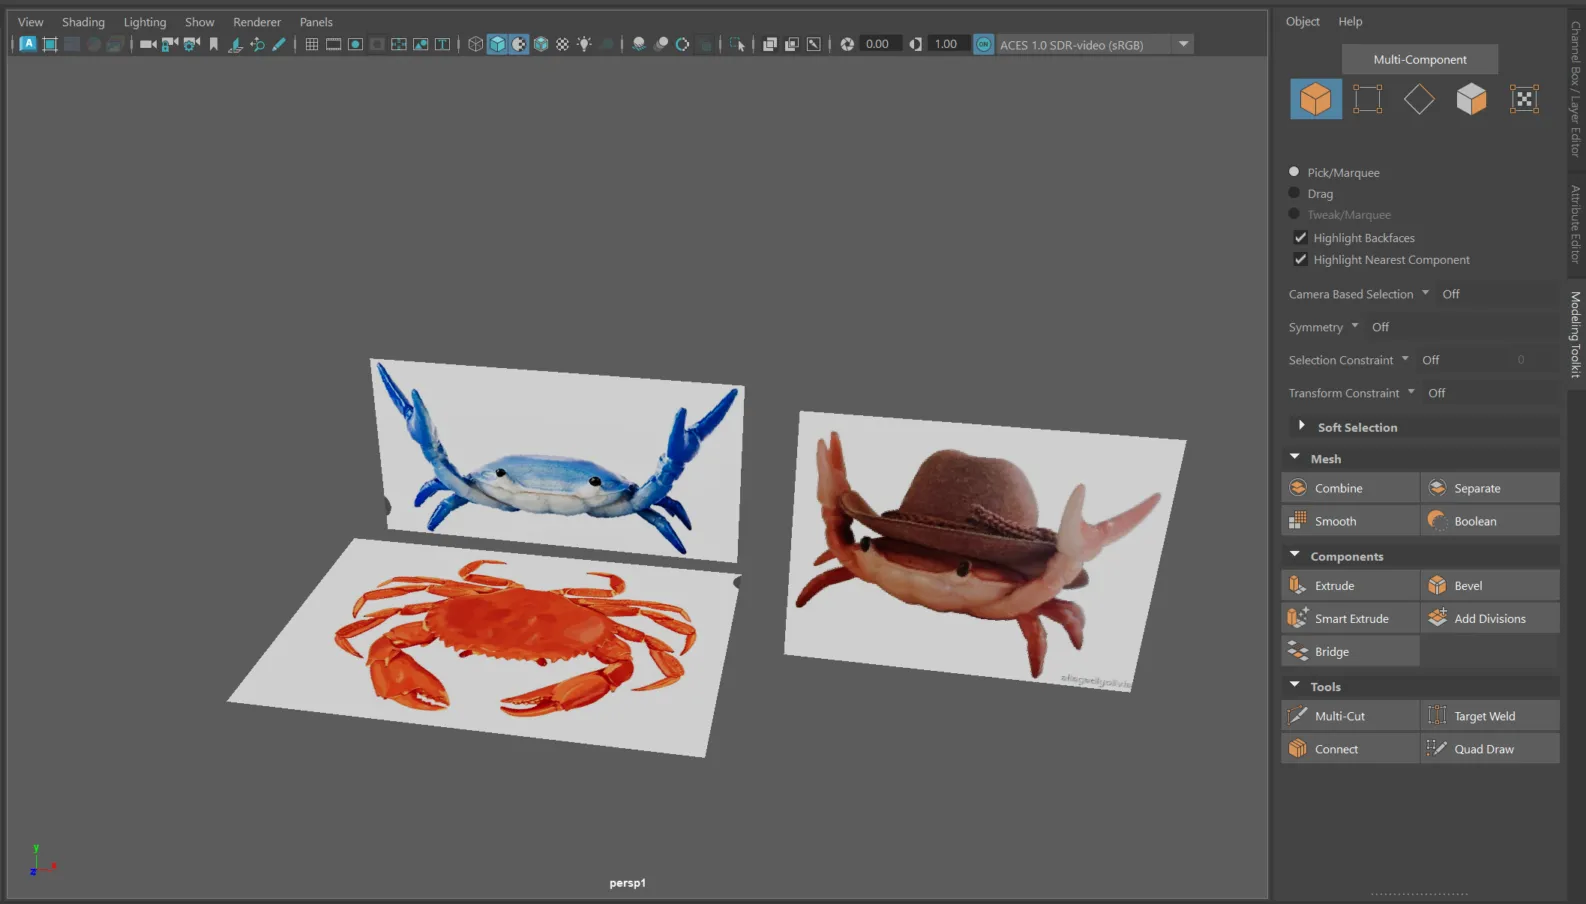The image size is (1586, 904).
Task: Uncheck Highlight Backfaces checkbox
Action: point(1300,238)
